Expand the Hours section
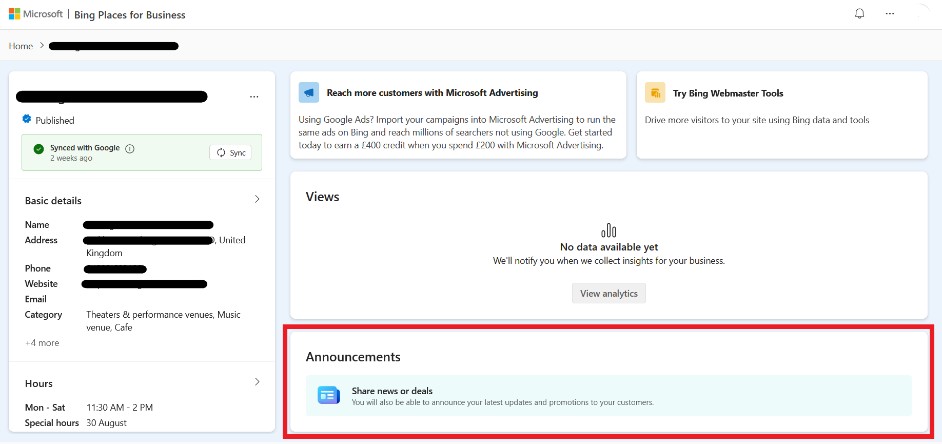Image resolution: width=942 pixels, height=444 pixels. [257, 382]
